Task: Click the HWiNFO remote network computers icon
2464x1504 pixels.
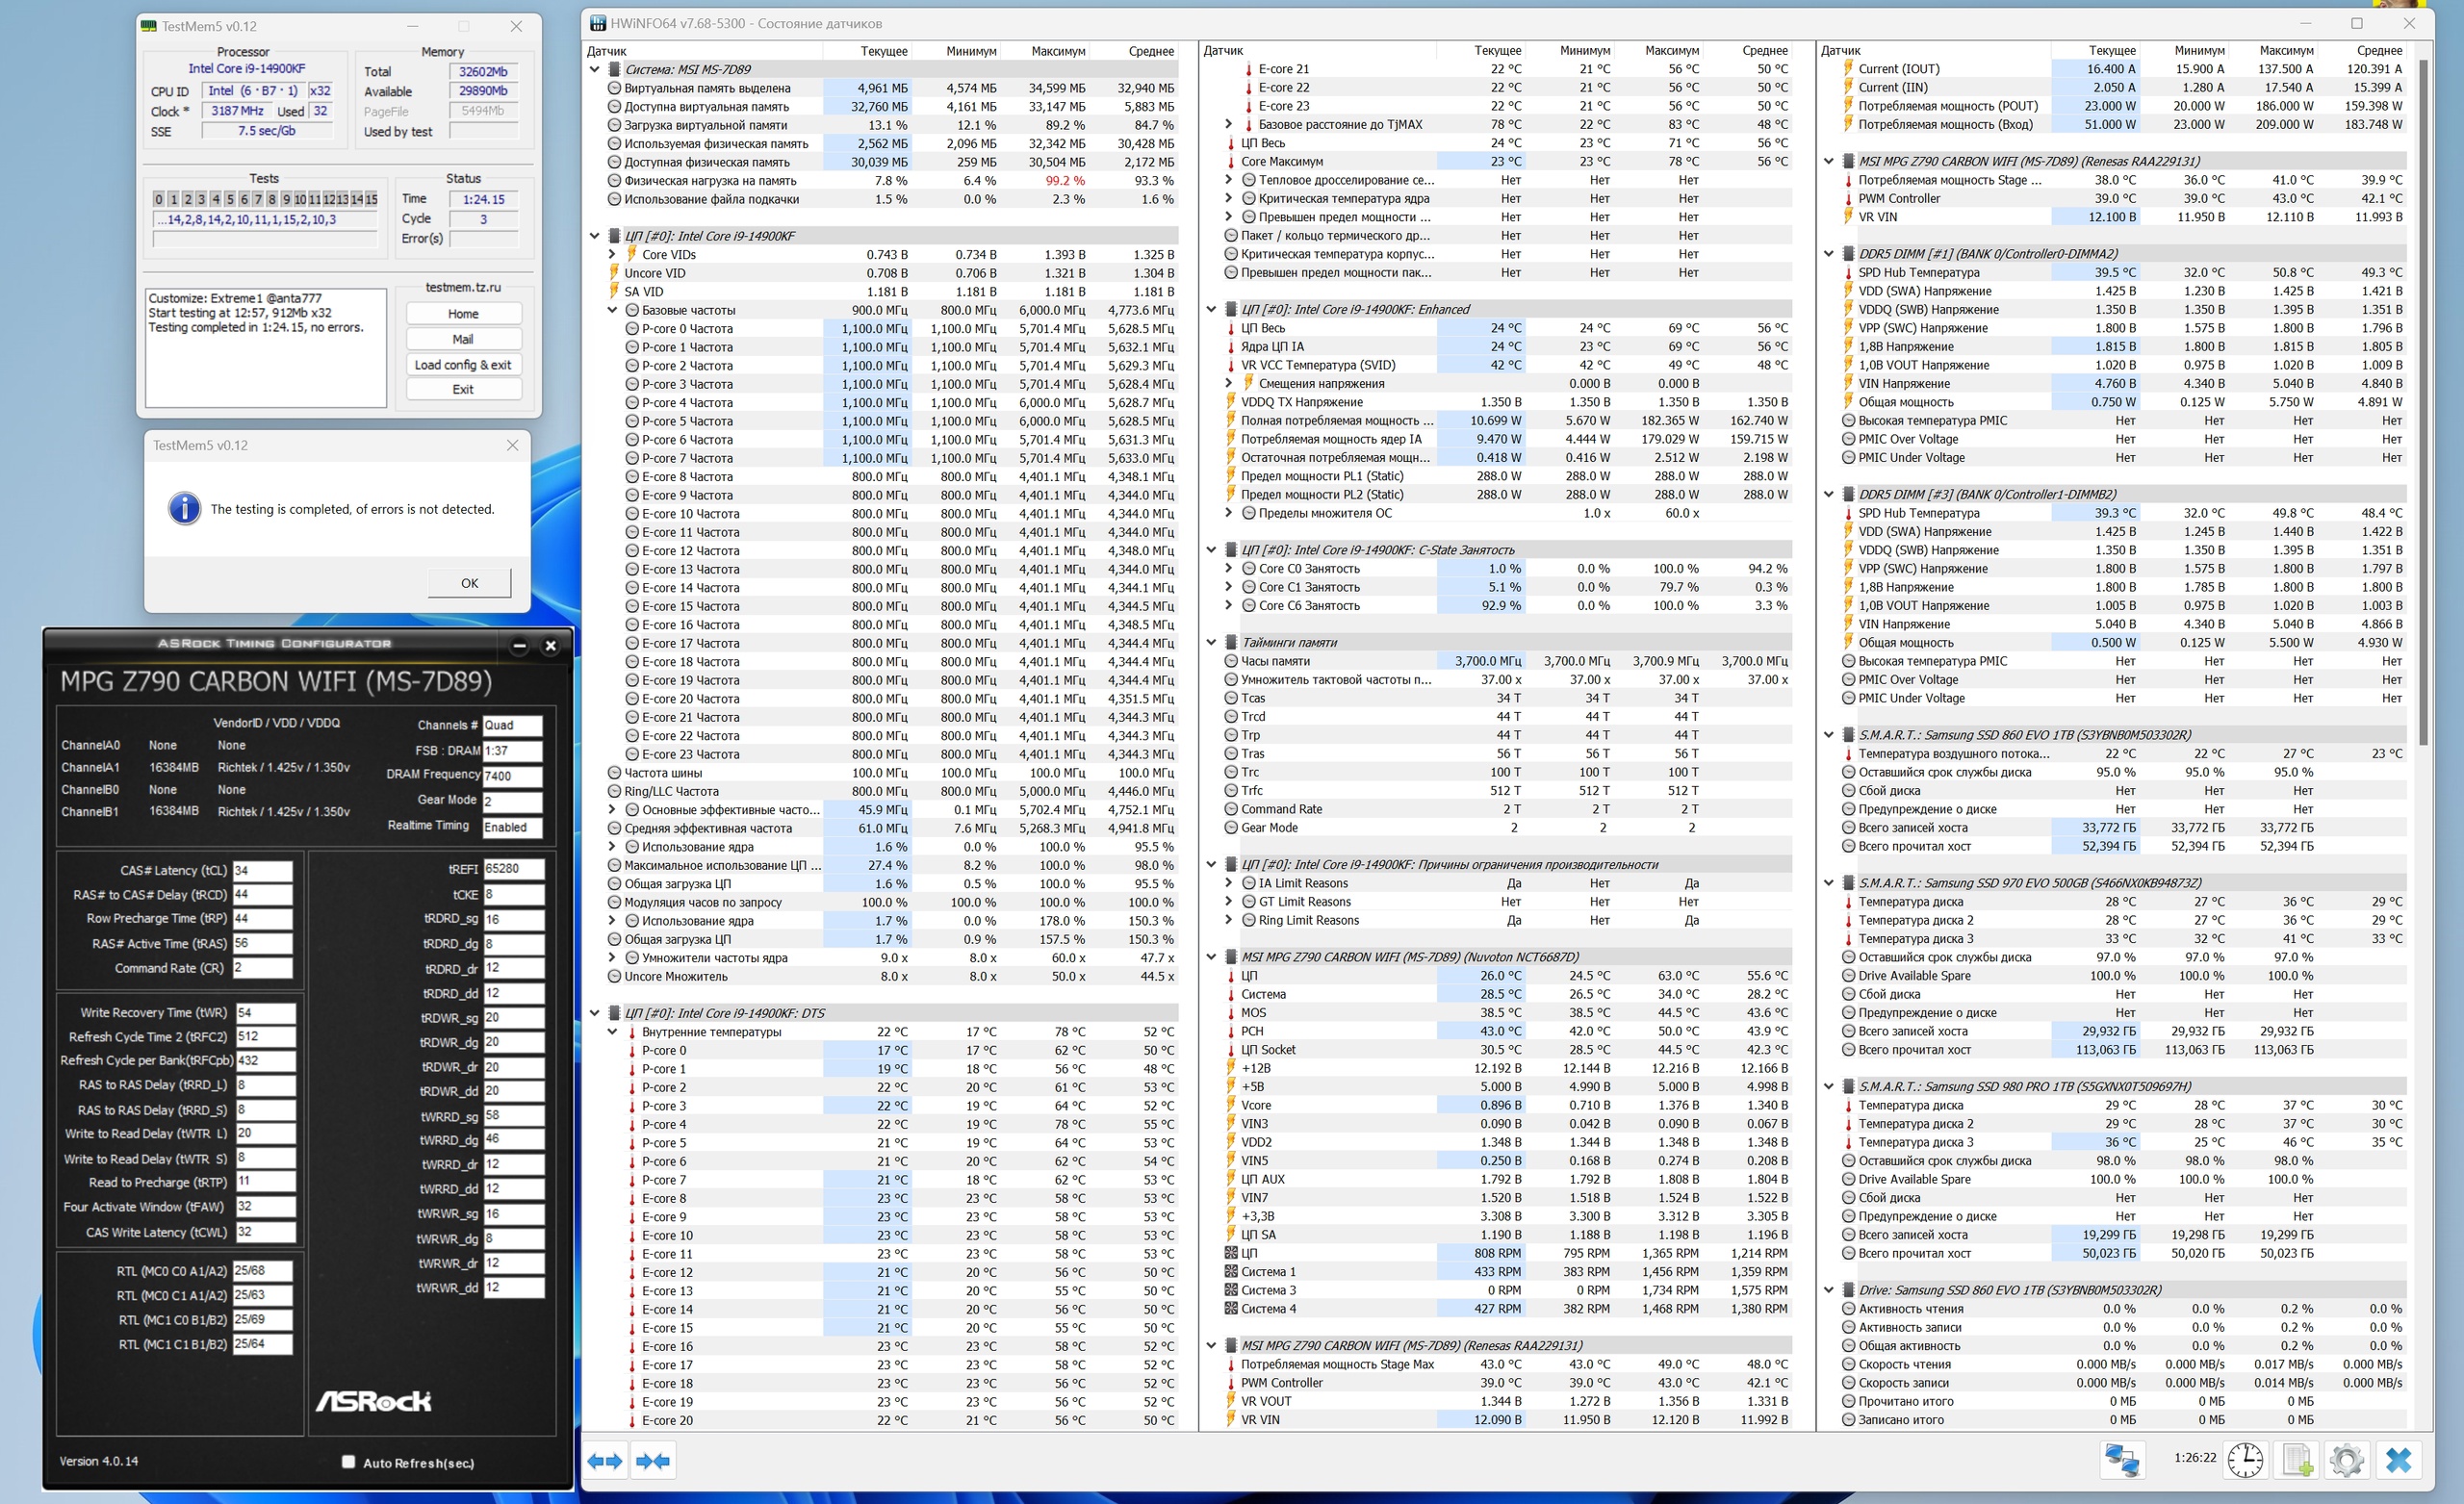Action: 2121,1460
